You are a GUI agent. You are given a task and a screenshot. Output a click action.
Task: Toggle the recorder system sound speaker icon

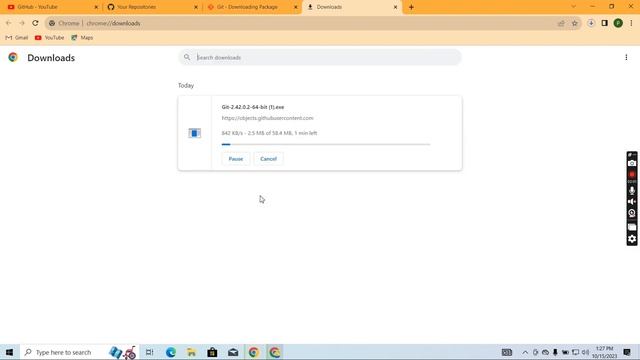point(632,202)
